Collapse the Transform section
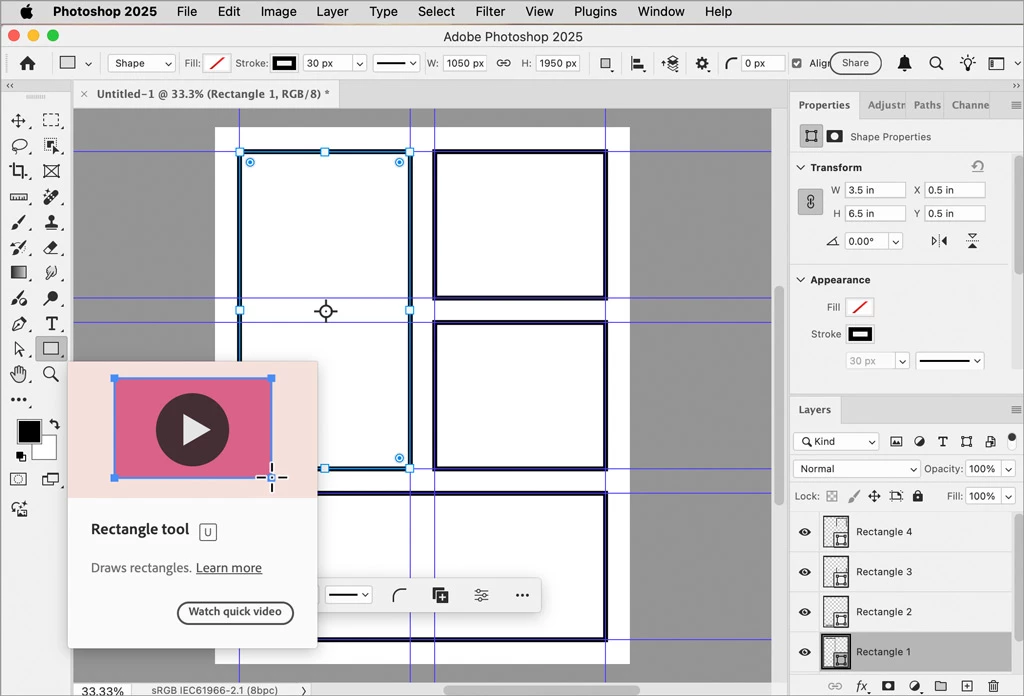Viewport: 1024px width, 696px height. tap(801, 168)
